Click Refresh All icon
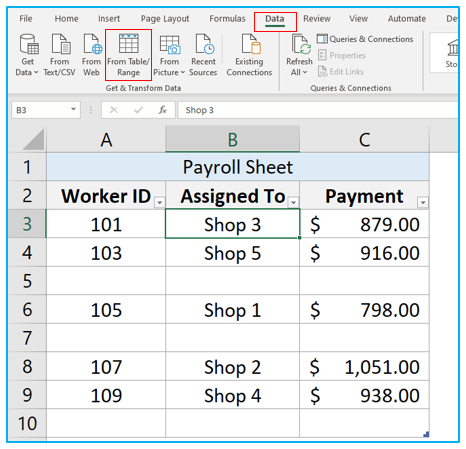 point(301,44)
